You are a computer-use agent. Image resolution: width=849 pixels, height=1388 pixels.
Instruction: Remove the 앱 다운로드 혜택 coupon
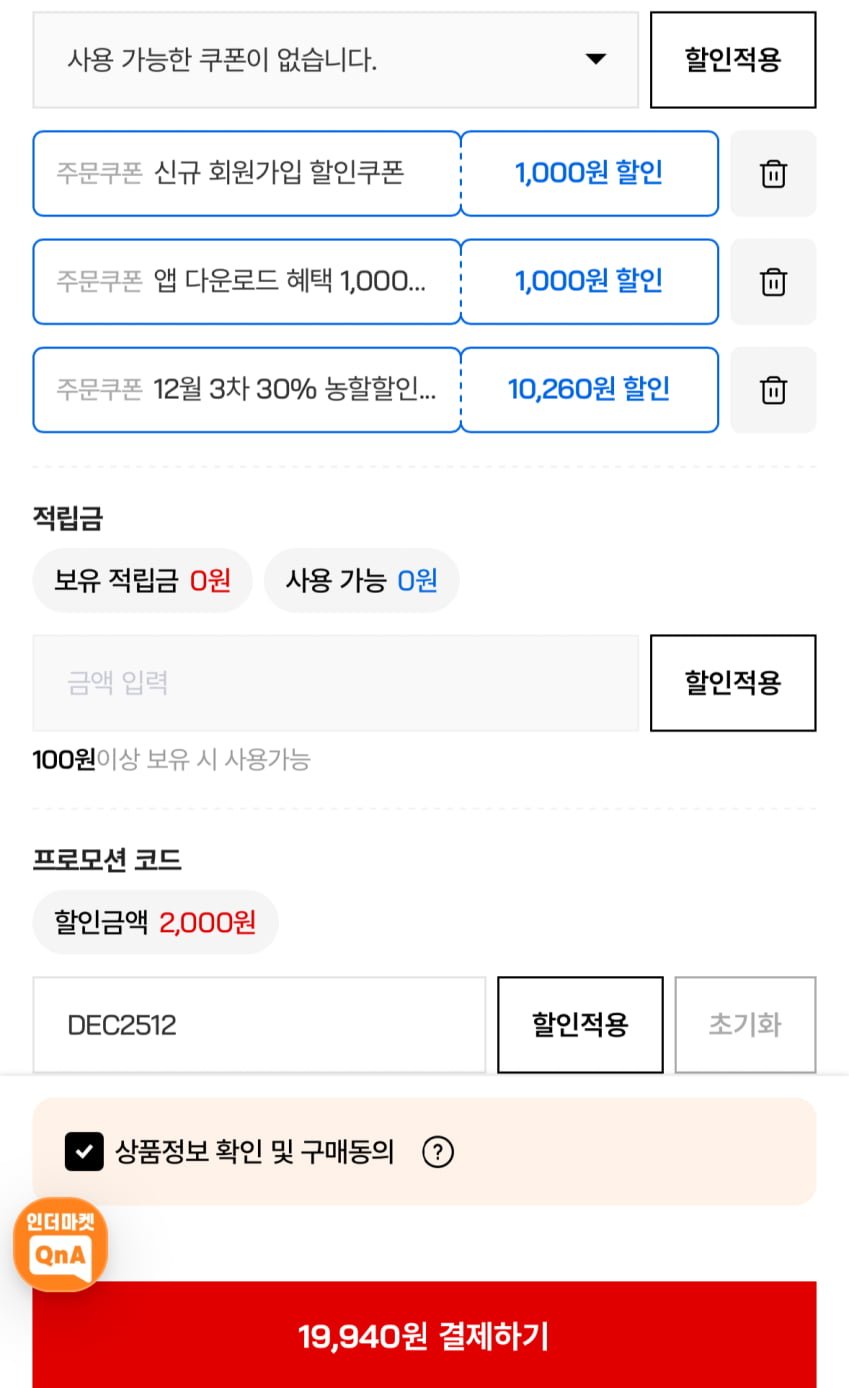click(x=773, y=282)
